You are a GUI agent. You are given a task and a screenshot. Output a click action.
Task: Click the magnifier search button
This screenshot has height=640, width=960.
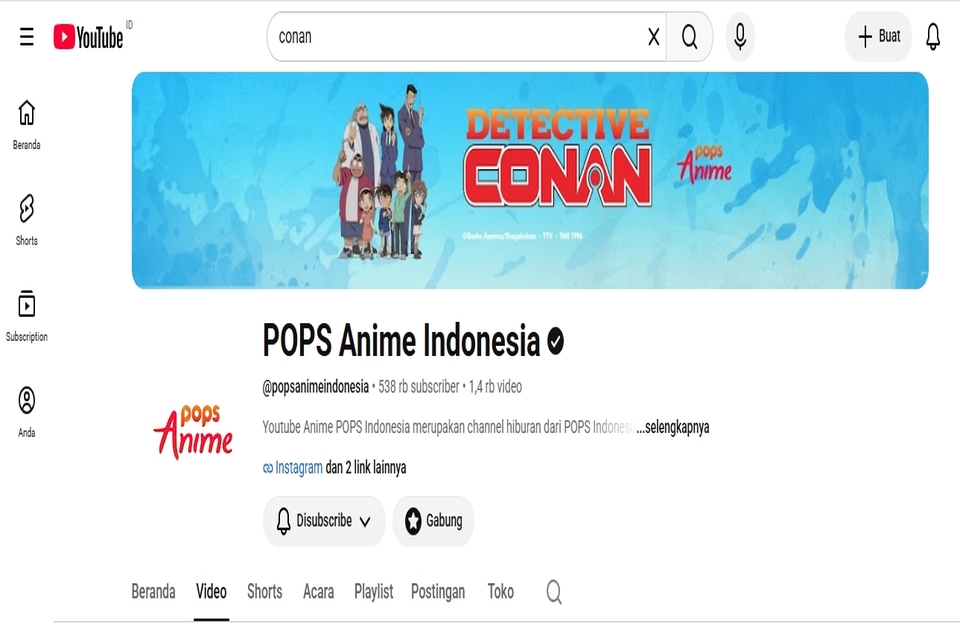point(689,37)
